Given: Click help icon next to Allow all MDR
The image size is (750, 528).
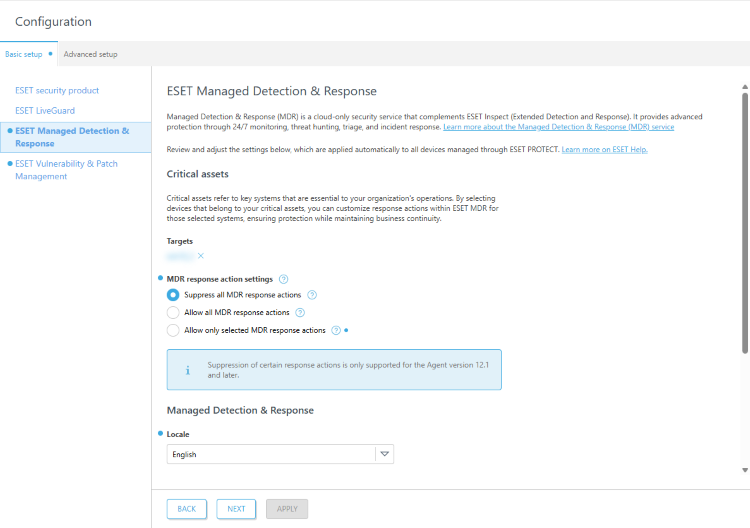Looking at the screenshot, I should pos(300,313).
